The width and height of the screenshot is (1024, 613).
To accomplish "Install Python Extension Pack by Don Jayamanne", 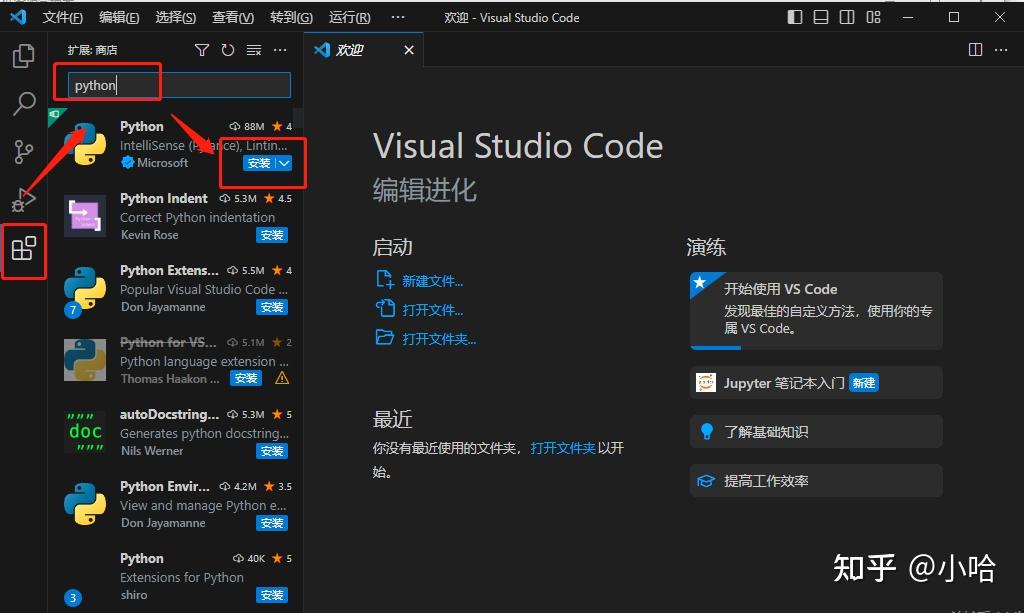I will tap(272, 307).
